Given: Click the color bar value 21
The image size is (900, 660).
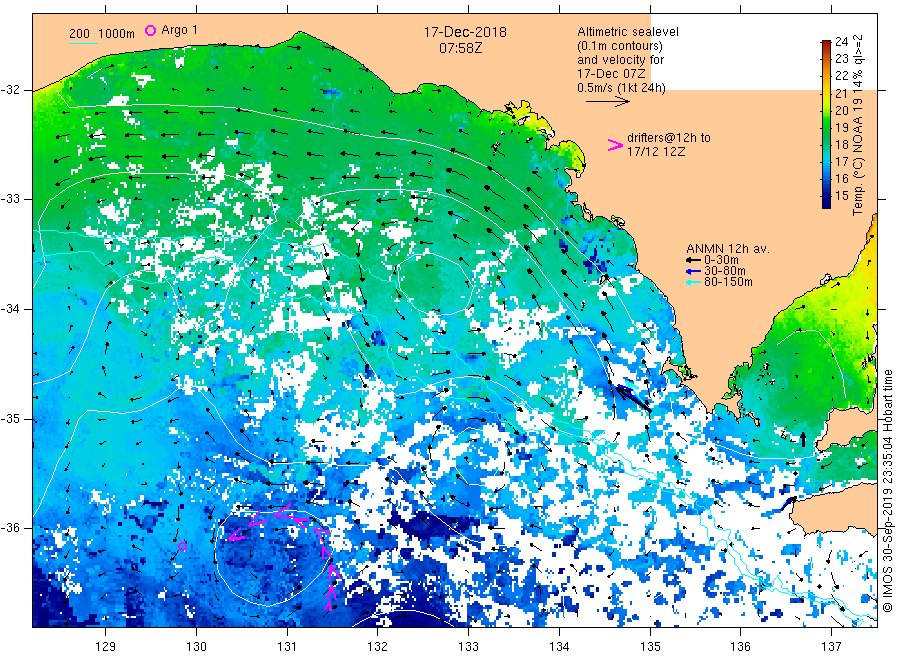Looking at the screenshot, I should 841,93.
